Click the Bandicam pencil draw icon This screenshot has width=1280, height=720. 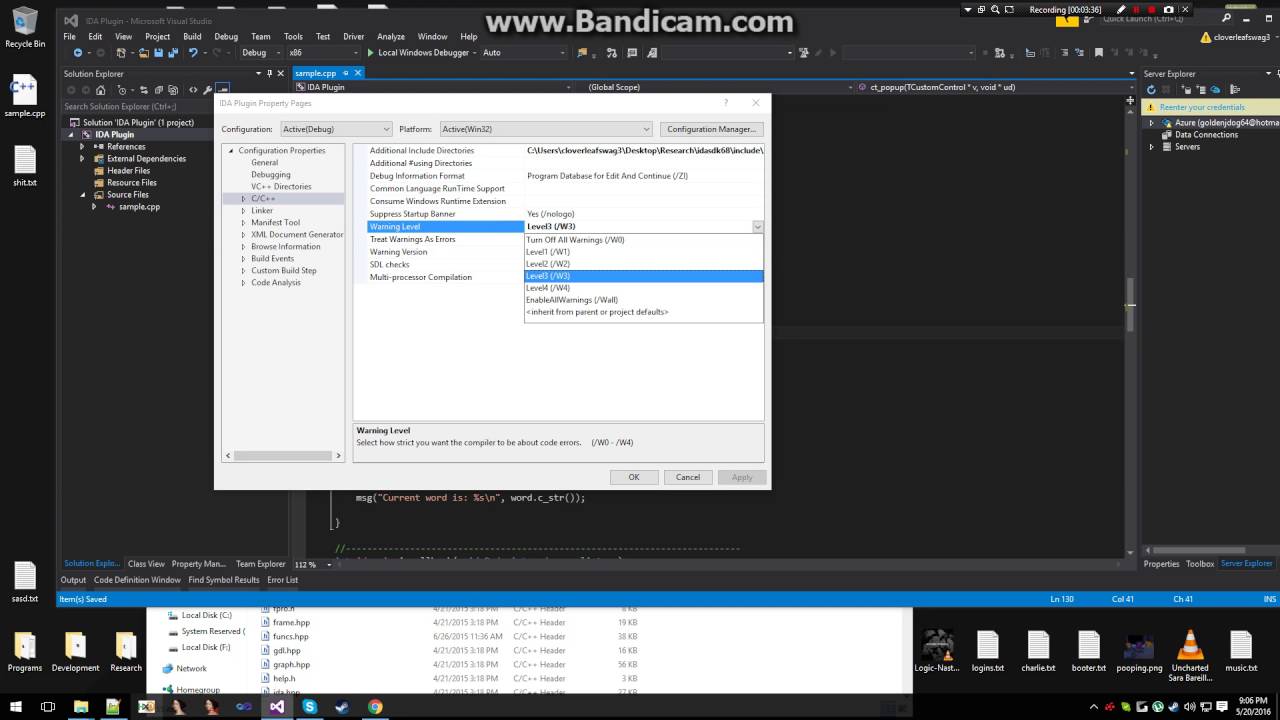pyautogui.click(x=1120, y=9)
